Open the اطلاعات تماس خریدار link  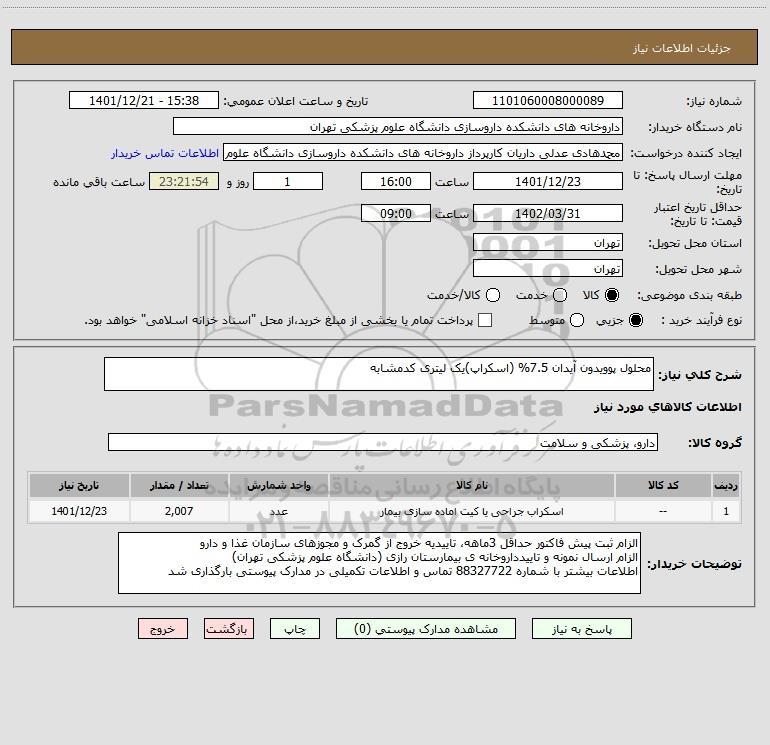(165, 153)
